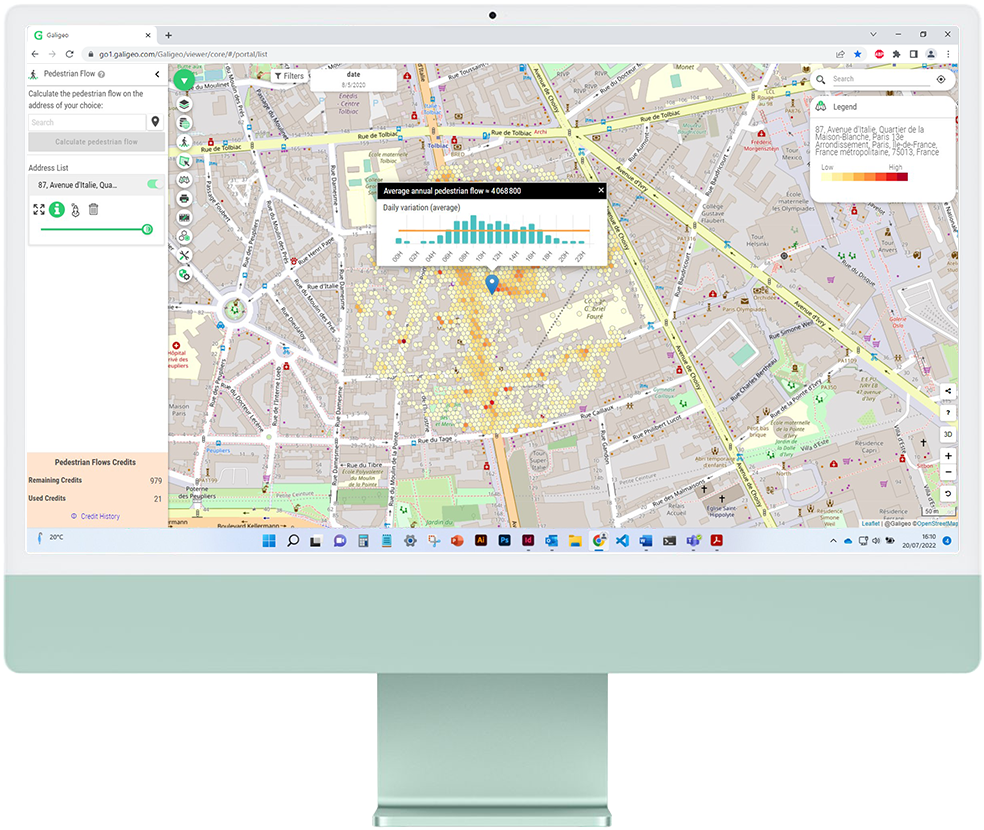Open the cluster circles tool in map toolbar
984x830 pixels.
184,237
